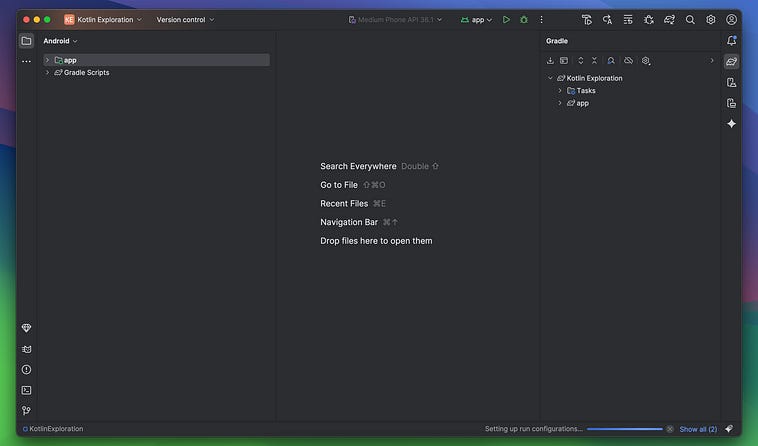Select Tasks row in Gradle panel

[631, 90]
